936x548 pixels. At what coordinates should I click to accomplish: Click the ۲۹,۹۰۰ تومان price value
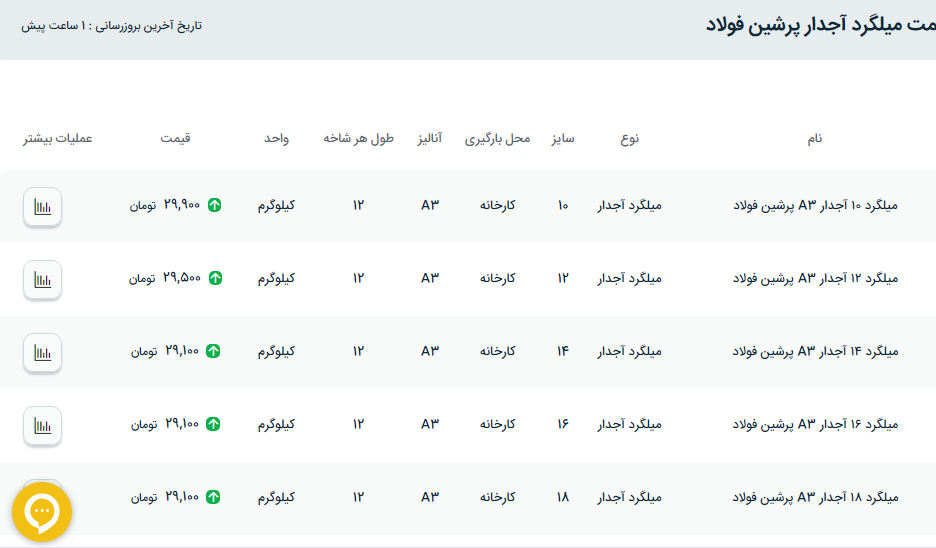(165, 206)
